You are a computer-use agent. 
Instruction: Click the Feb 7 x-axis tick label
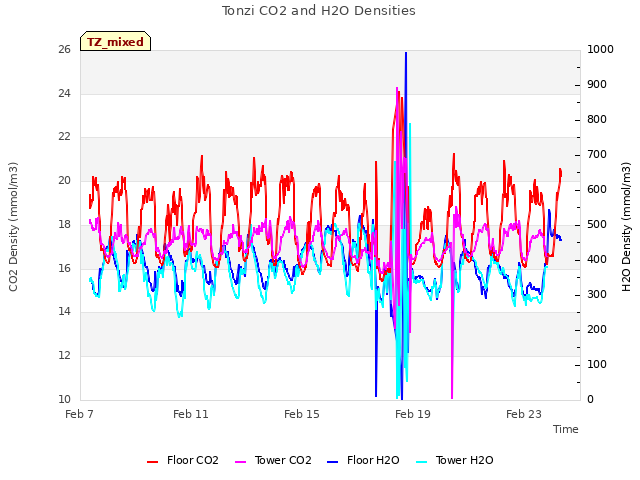point(80,414)
